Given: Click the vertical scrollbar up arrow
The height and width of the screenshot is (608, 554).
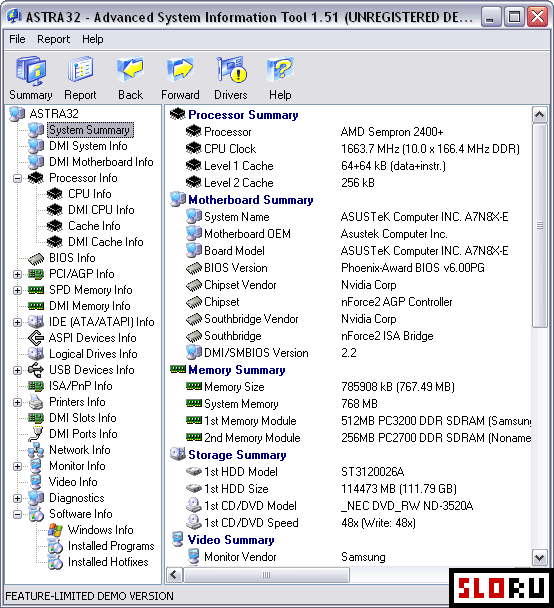Looking at the screenshot, I should [540, 114].
